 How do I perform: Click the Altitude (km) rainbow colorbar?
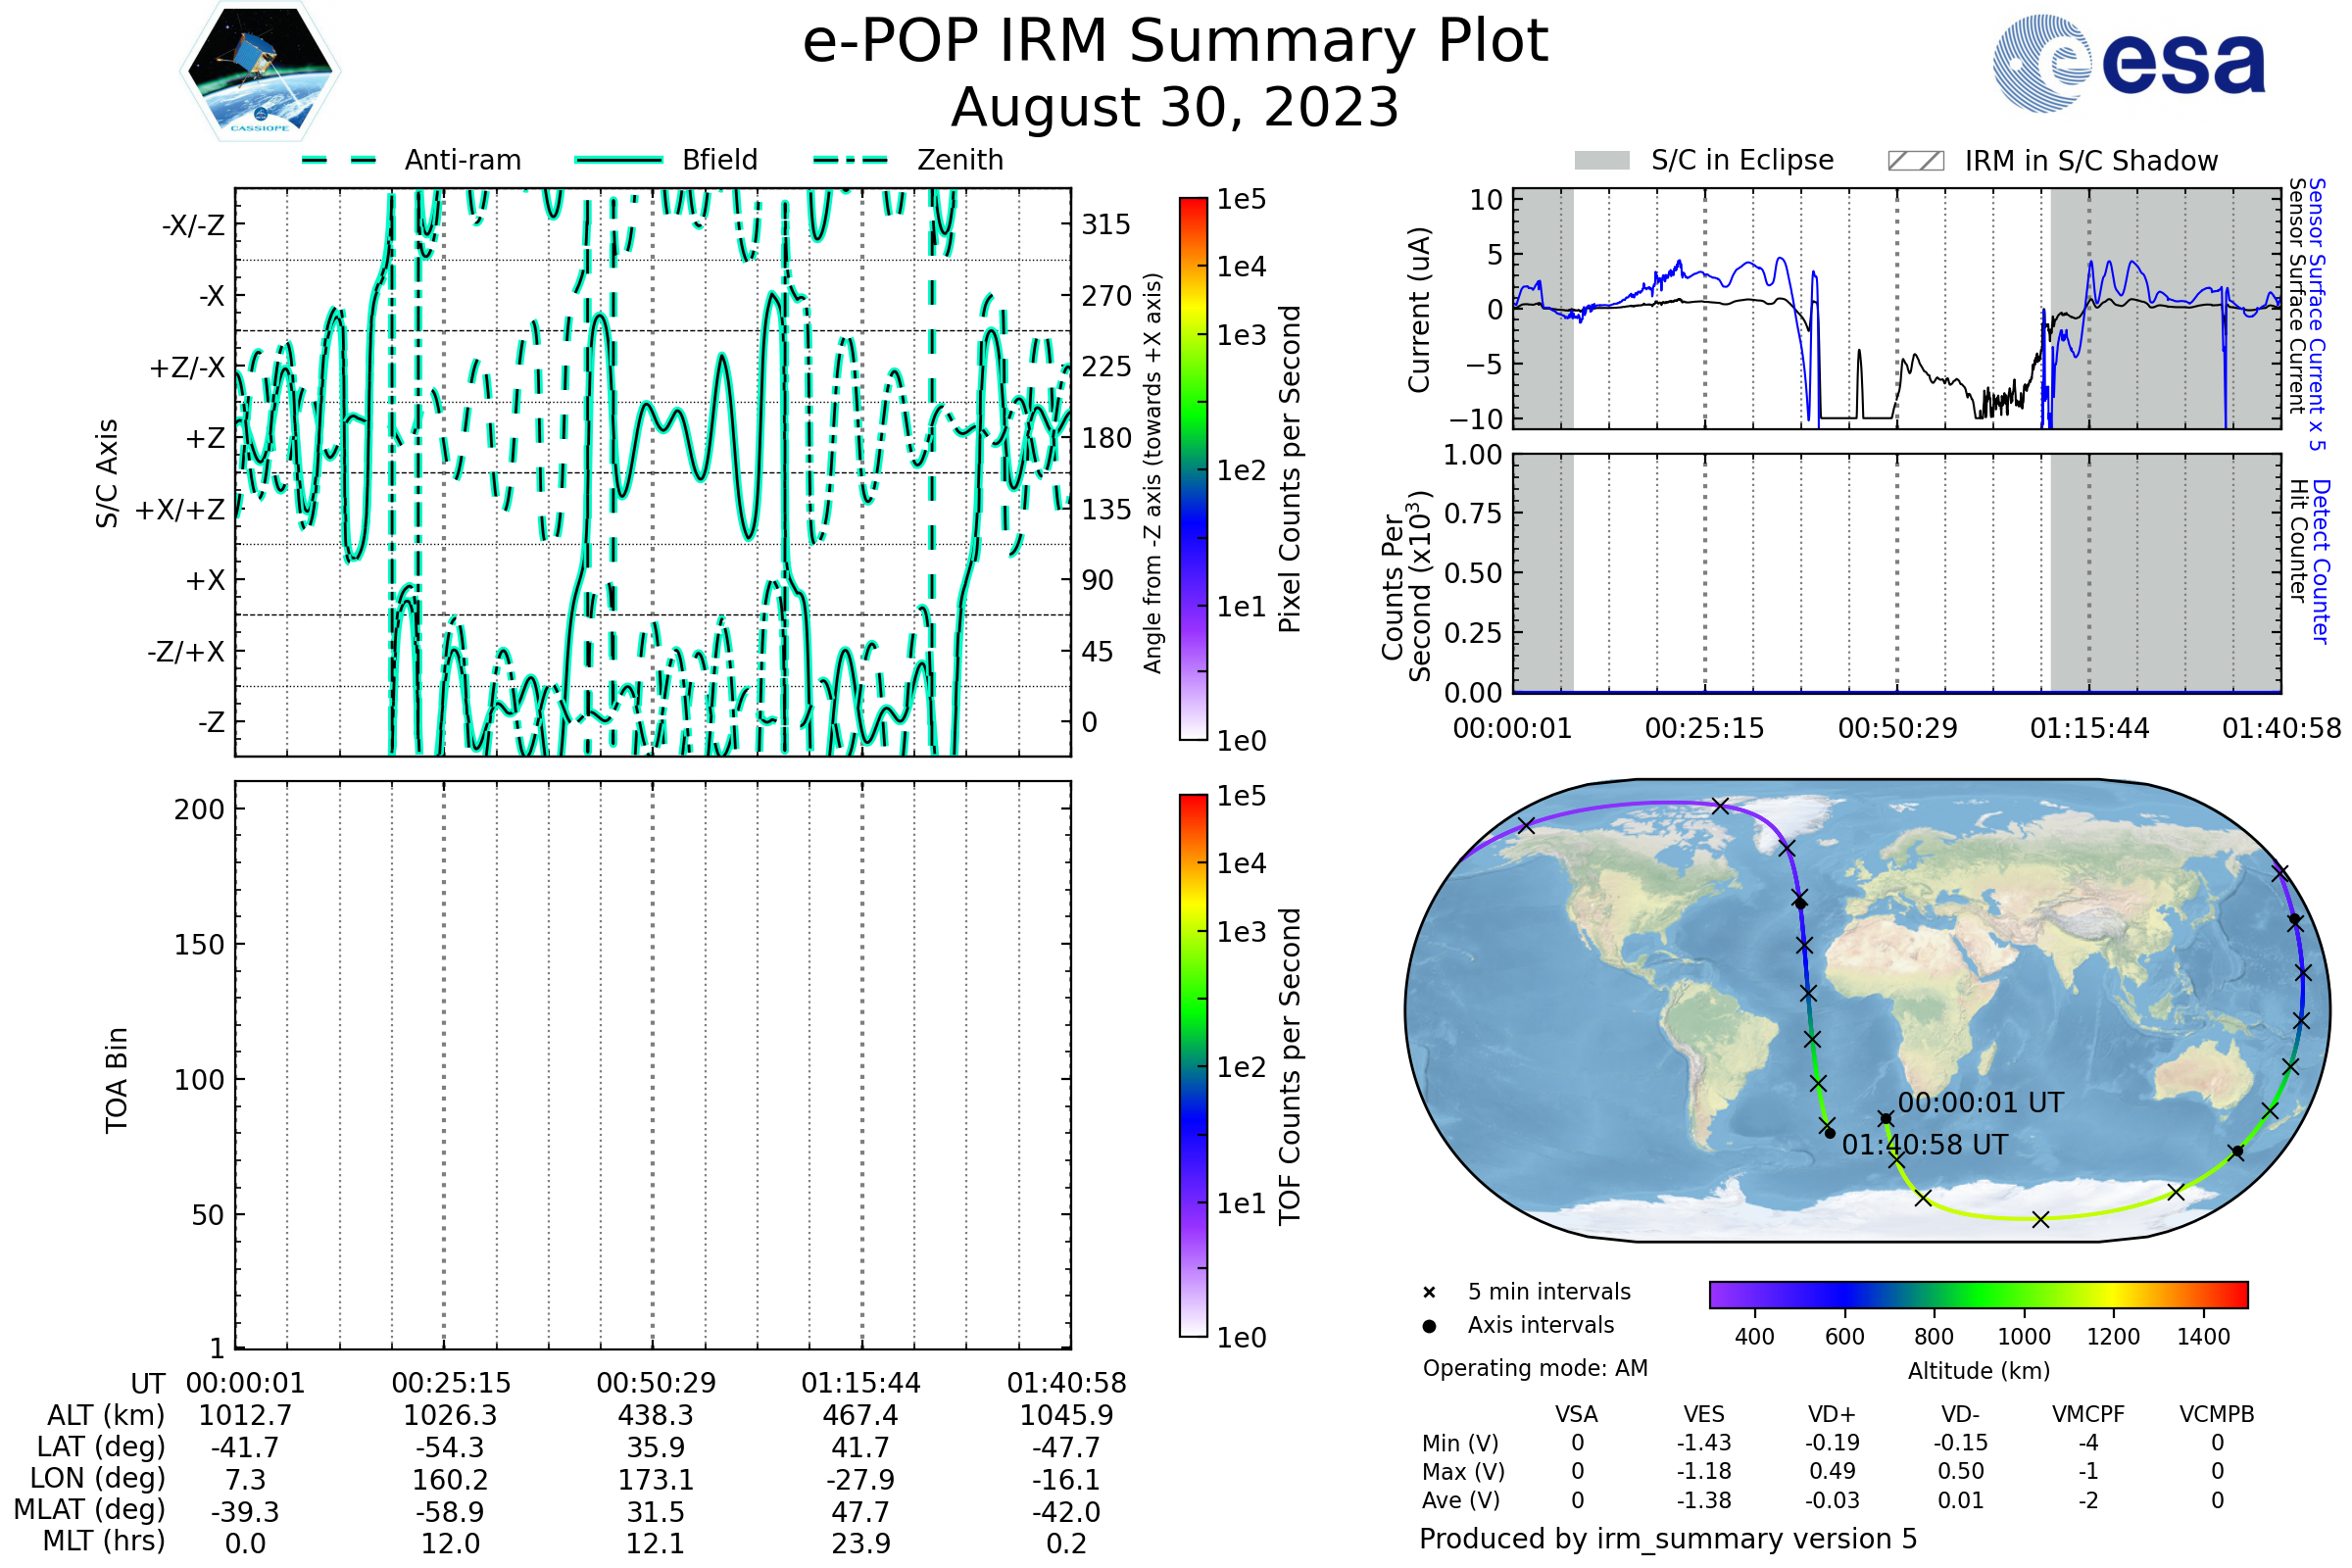point(1978,1294)
